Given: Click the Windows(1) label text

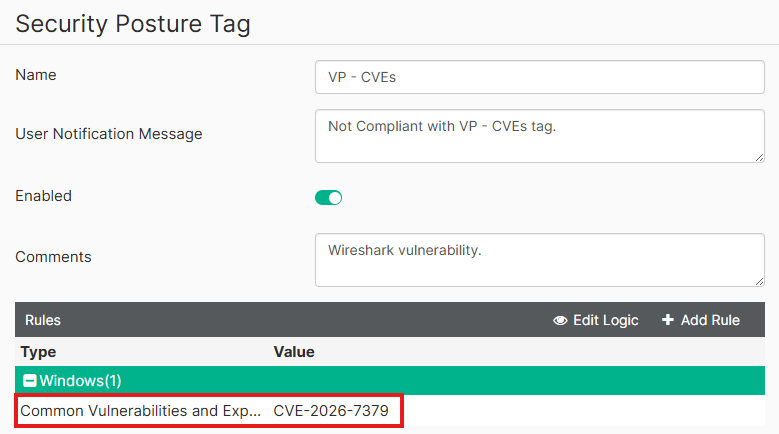Looking at the screenshot, I should click(80, 381).
